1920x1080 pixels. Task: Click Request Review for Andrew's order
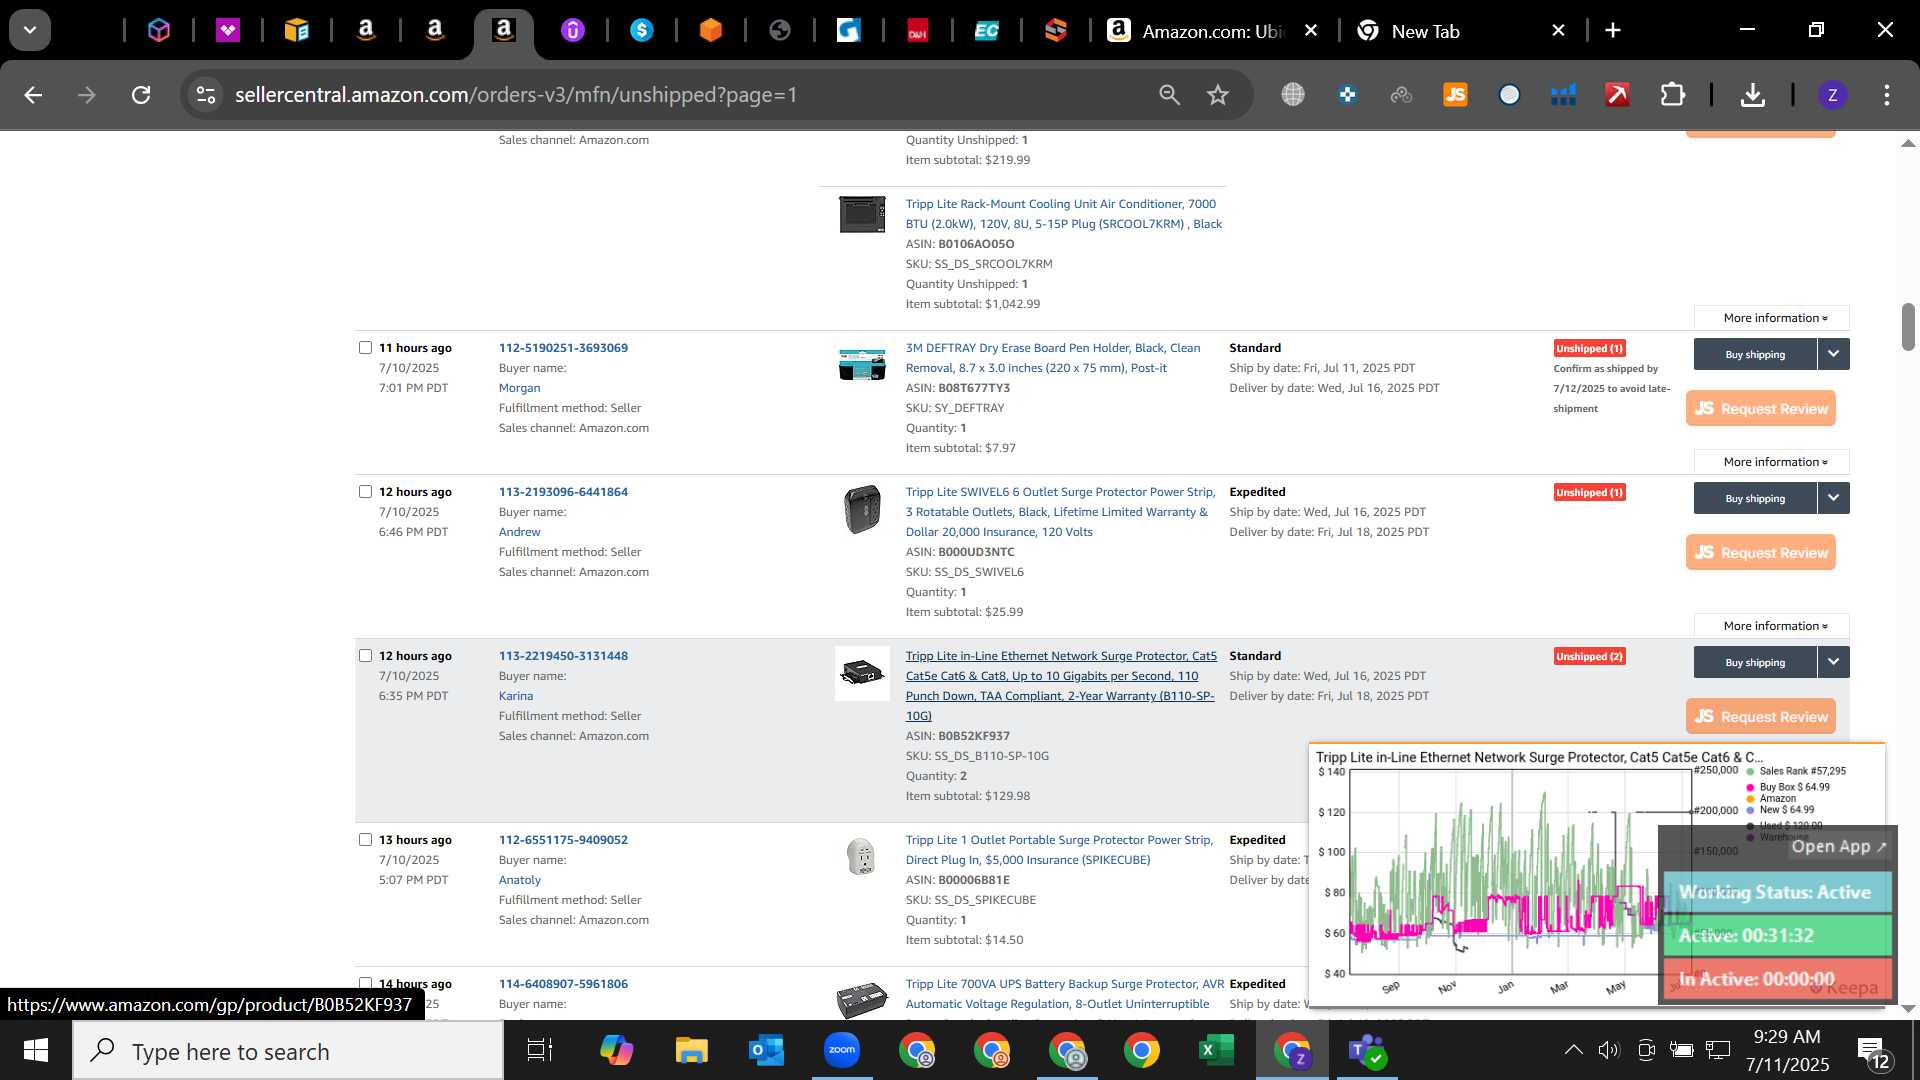[x=1761, y=552]
